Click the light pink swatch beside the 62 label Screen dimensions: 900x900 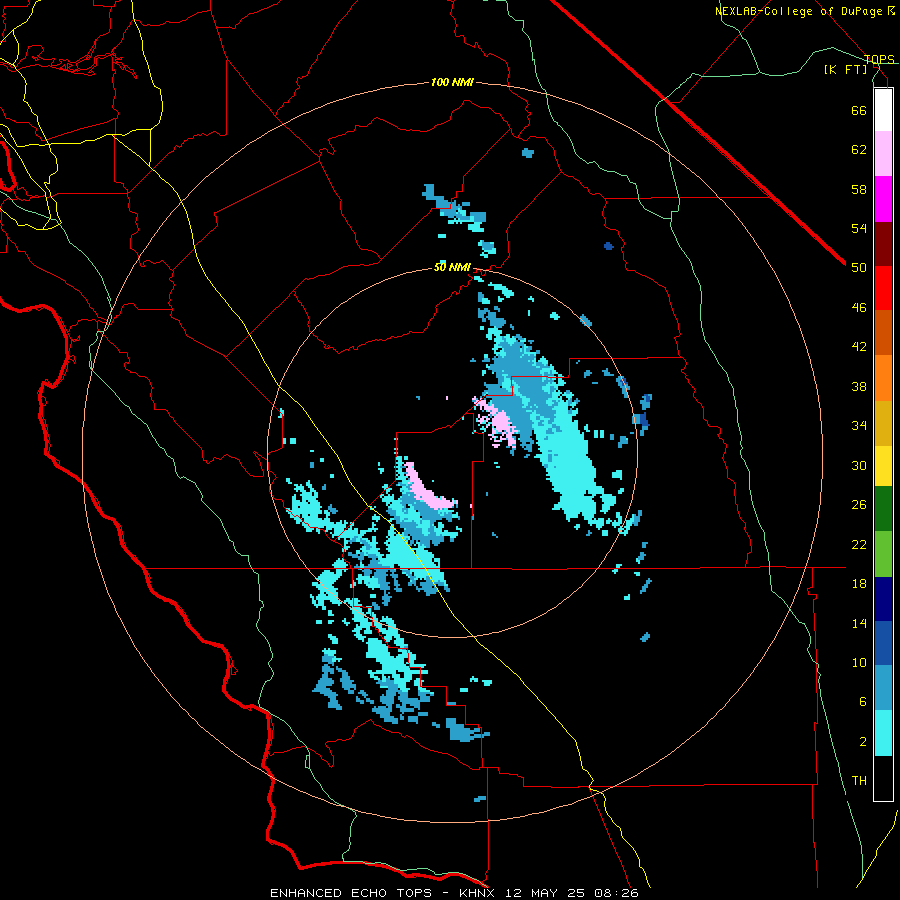click(x=883, y=154)
